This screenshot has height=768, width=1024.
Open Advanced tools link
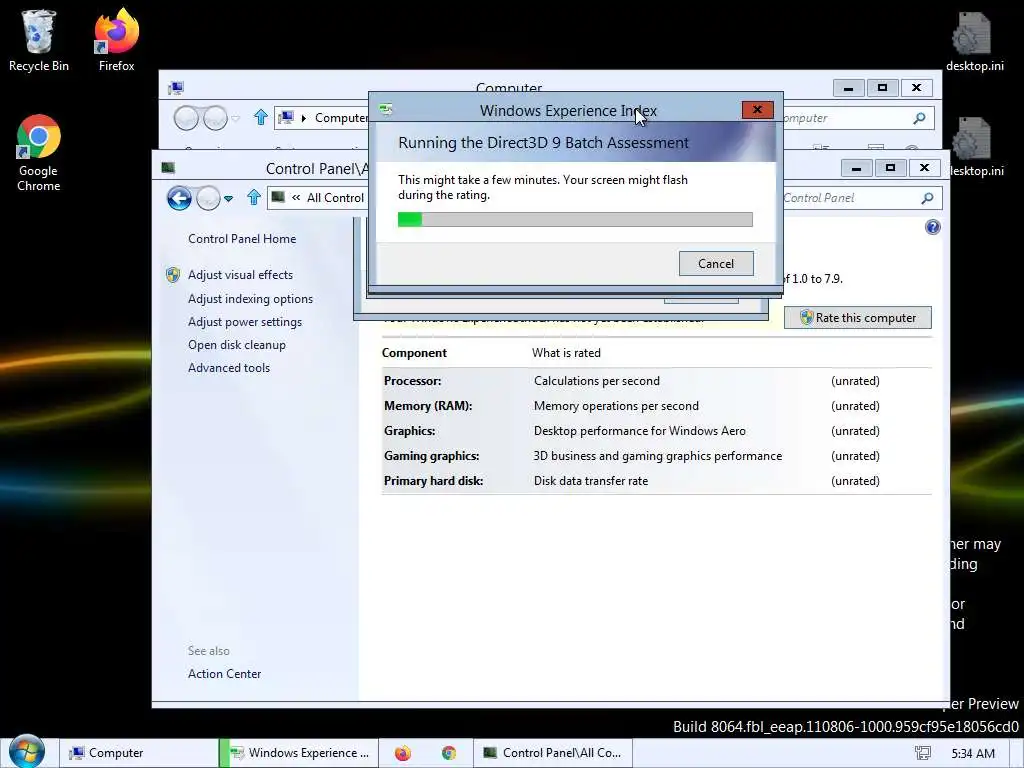point(229,368)
